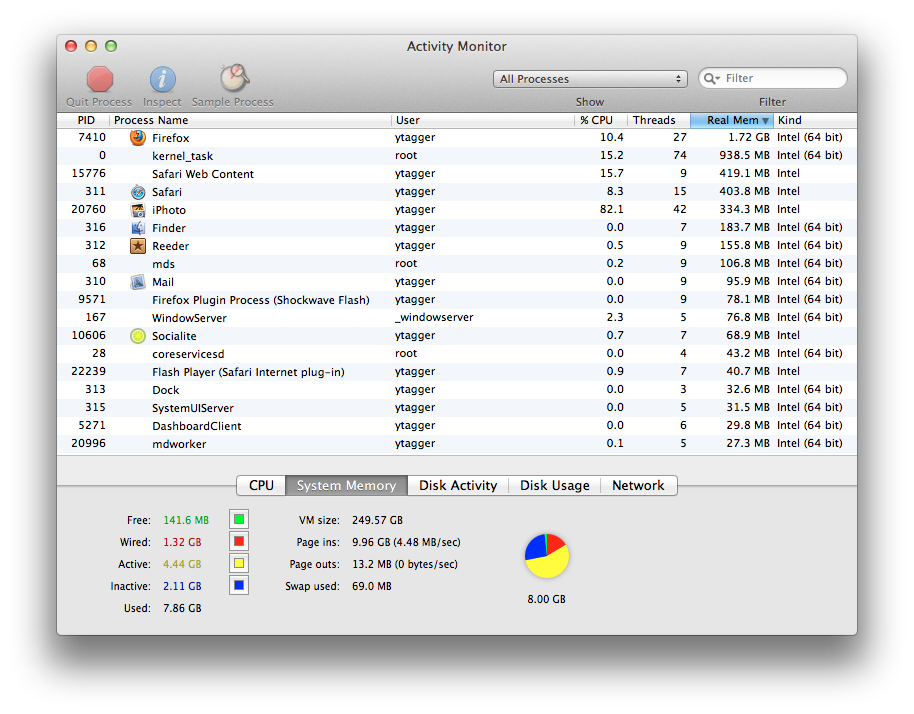Viewport: 914px width, 714px height.
Task: Click the Page outs 13.2 MB value
Action: coord(405,564)
